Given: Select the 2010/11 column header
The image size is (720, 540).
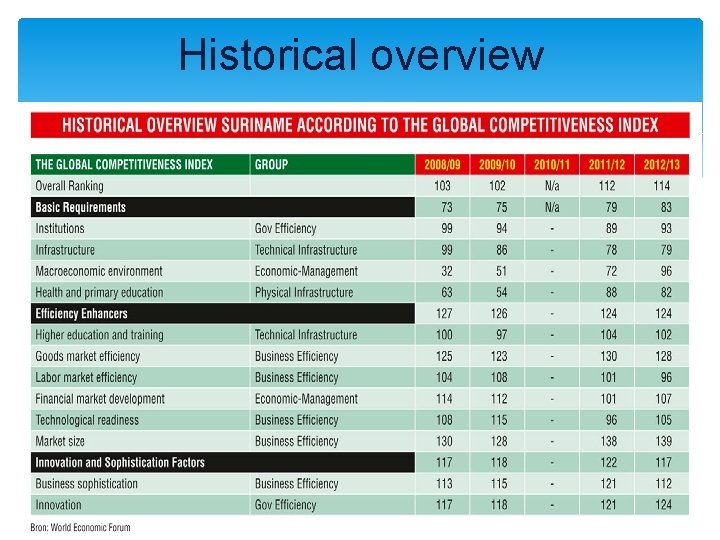Looking at the screenshot, I should click(x=551, y=164).
